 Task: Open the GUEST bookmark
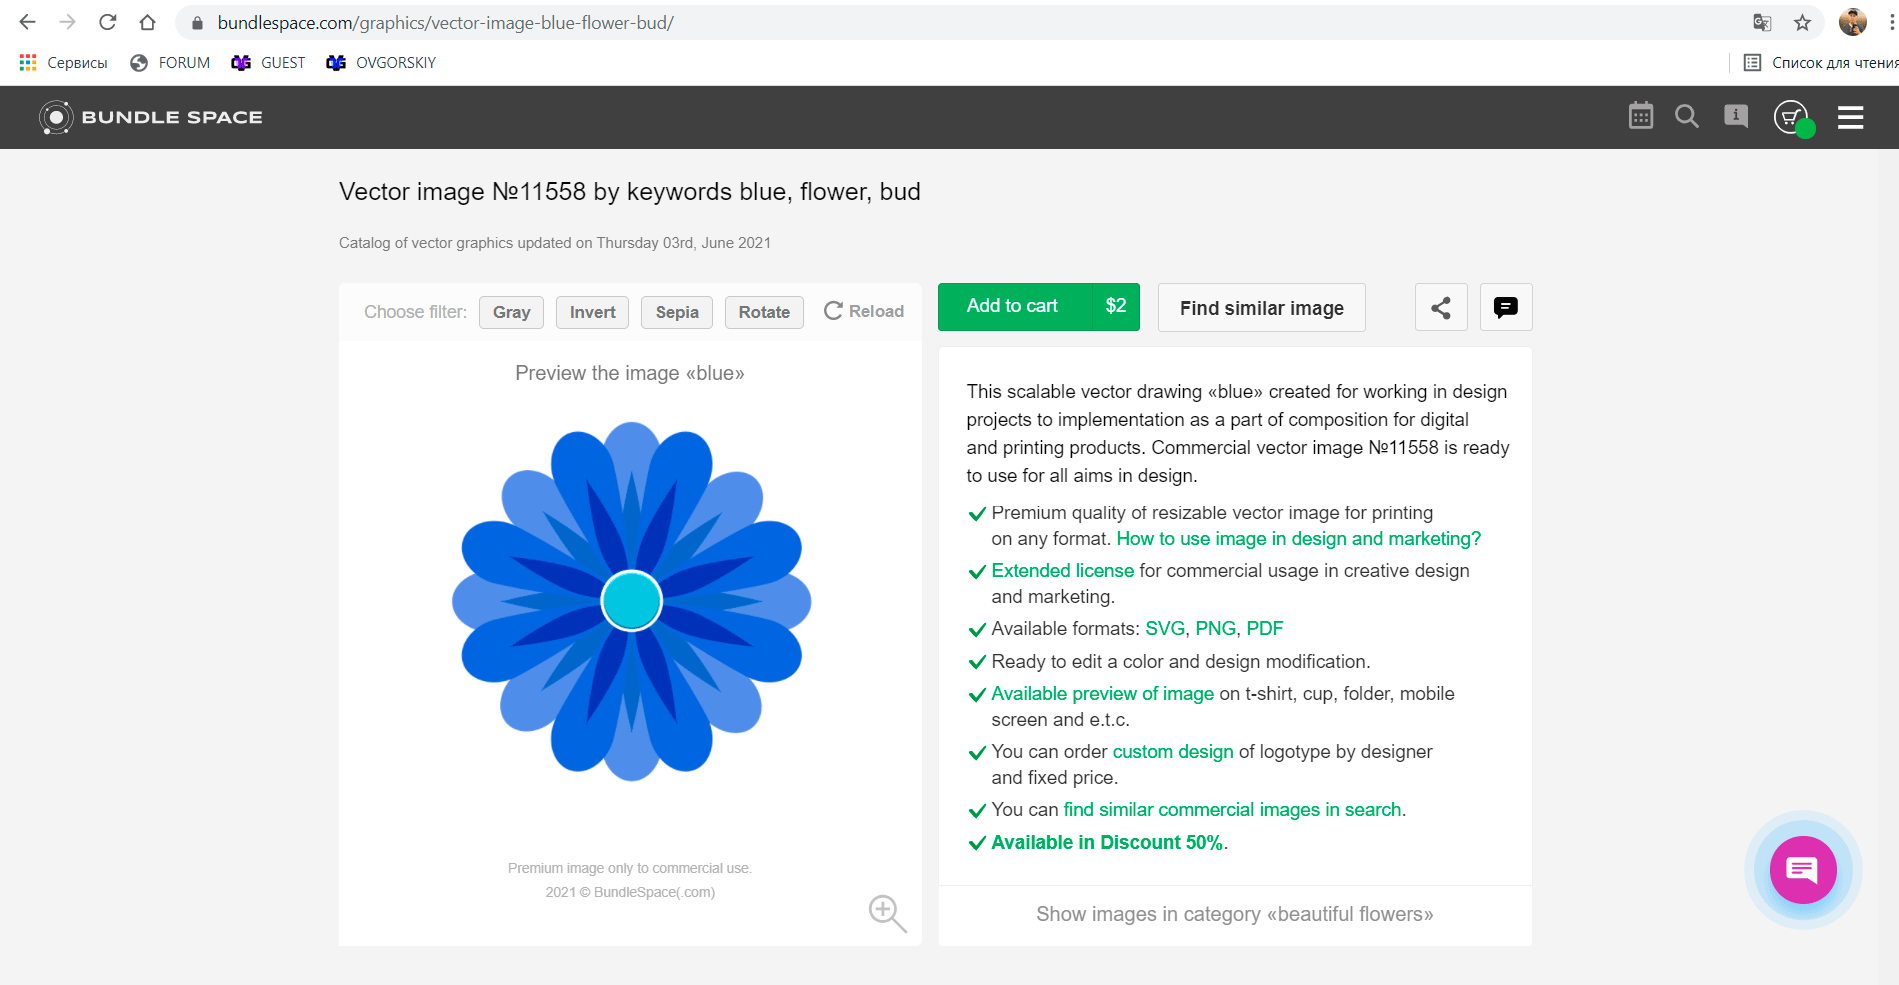(x=268, y=62)
